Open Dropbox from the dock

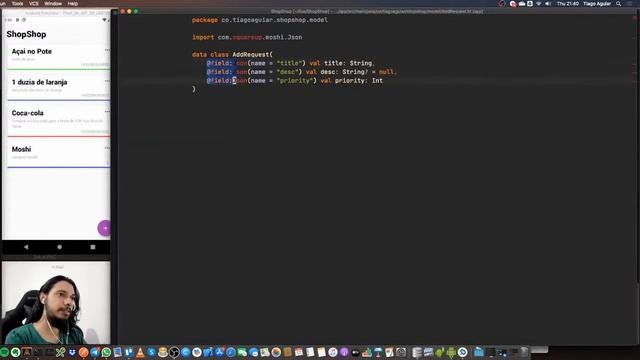click(x=72, y=352)
